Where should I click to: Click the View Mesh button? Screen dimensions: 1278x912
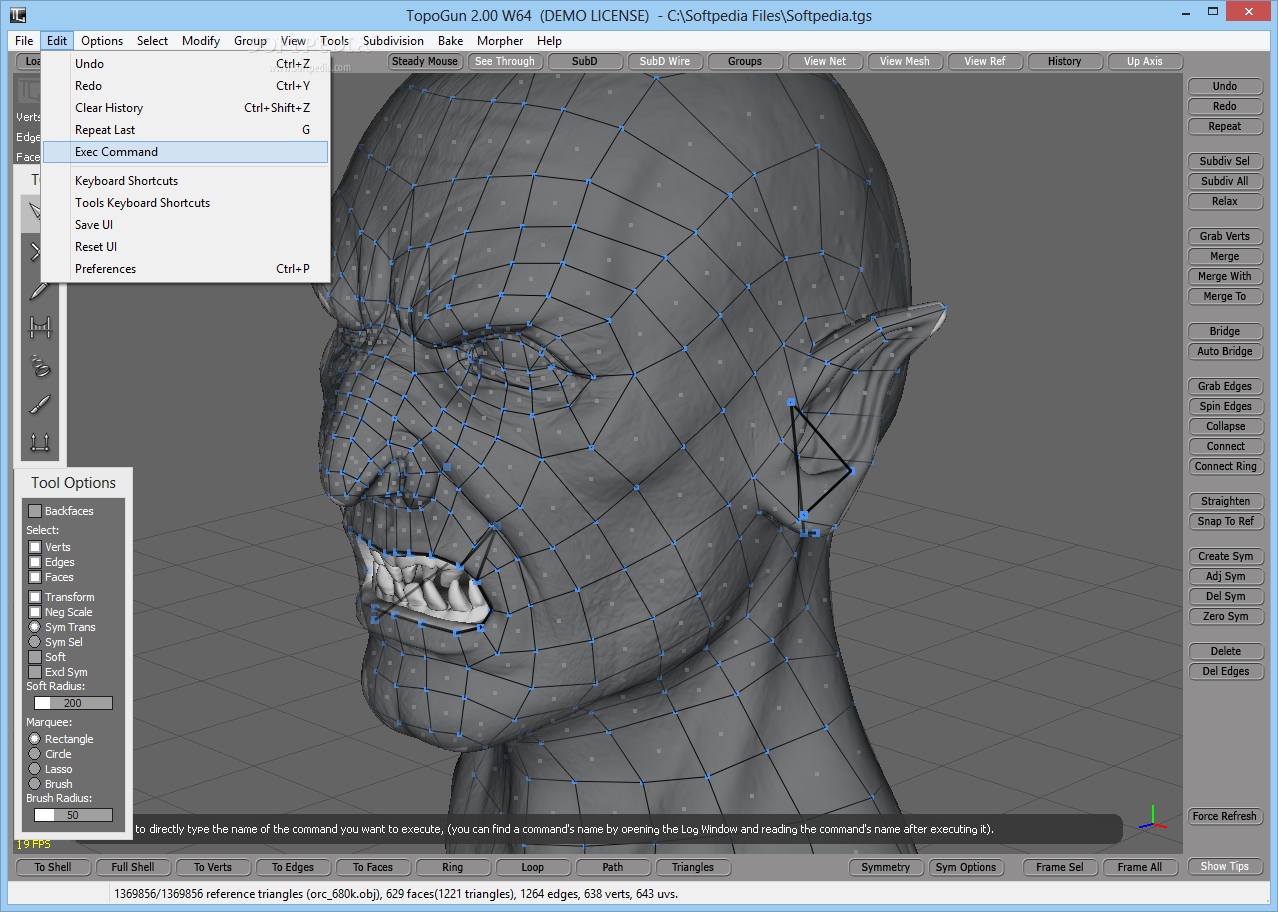(905, 61)
